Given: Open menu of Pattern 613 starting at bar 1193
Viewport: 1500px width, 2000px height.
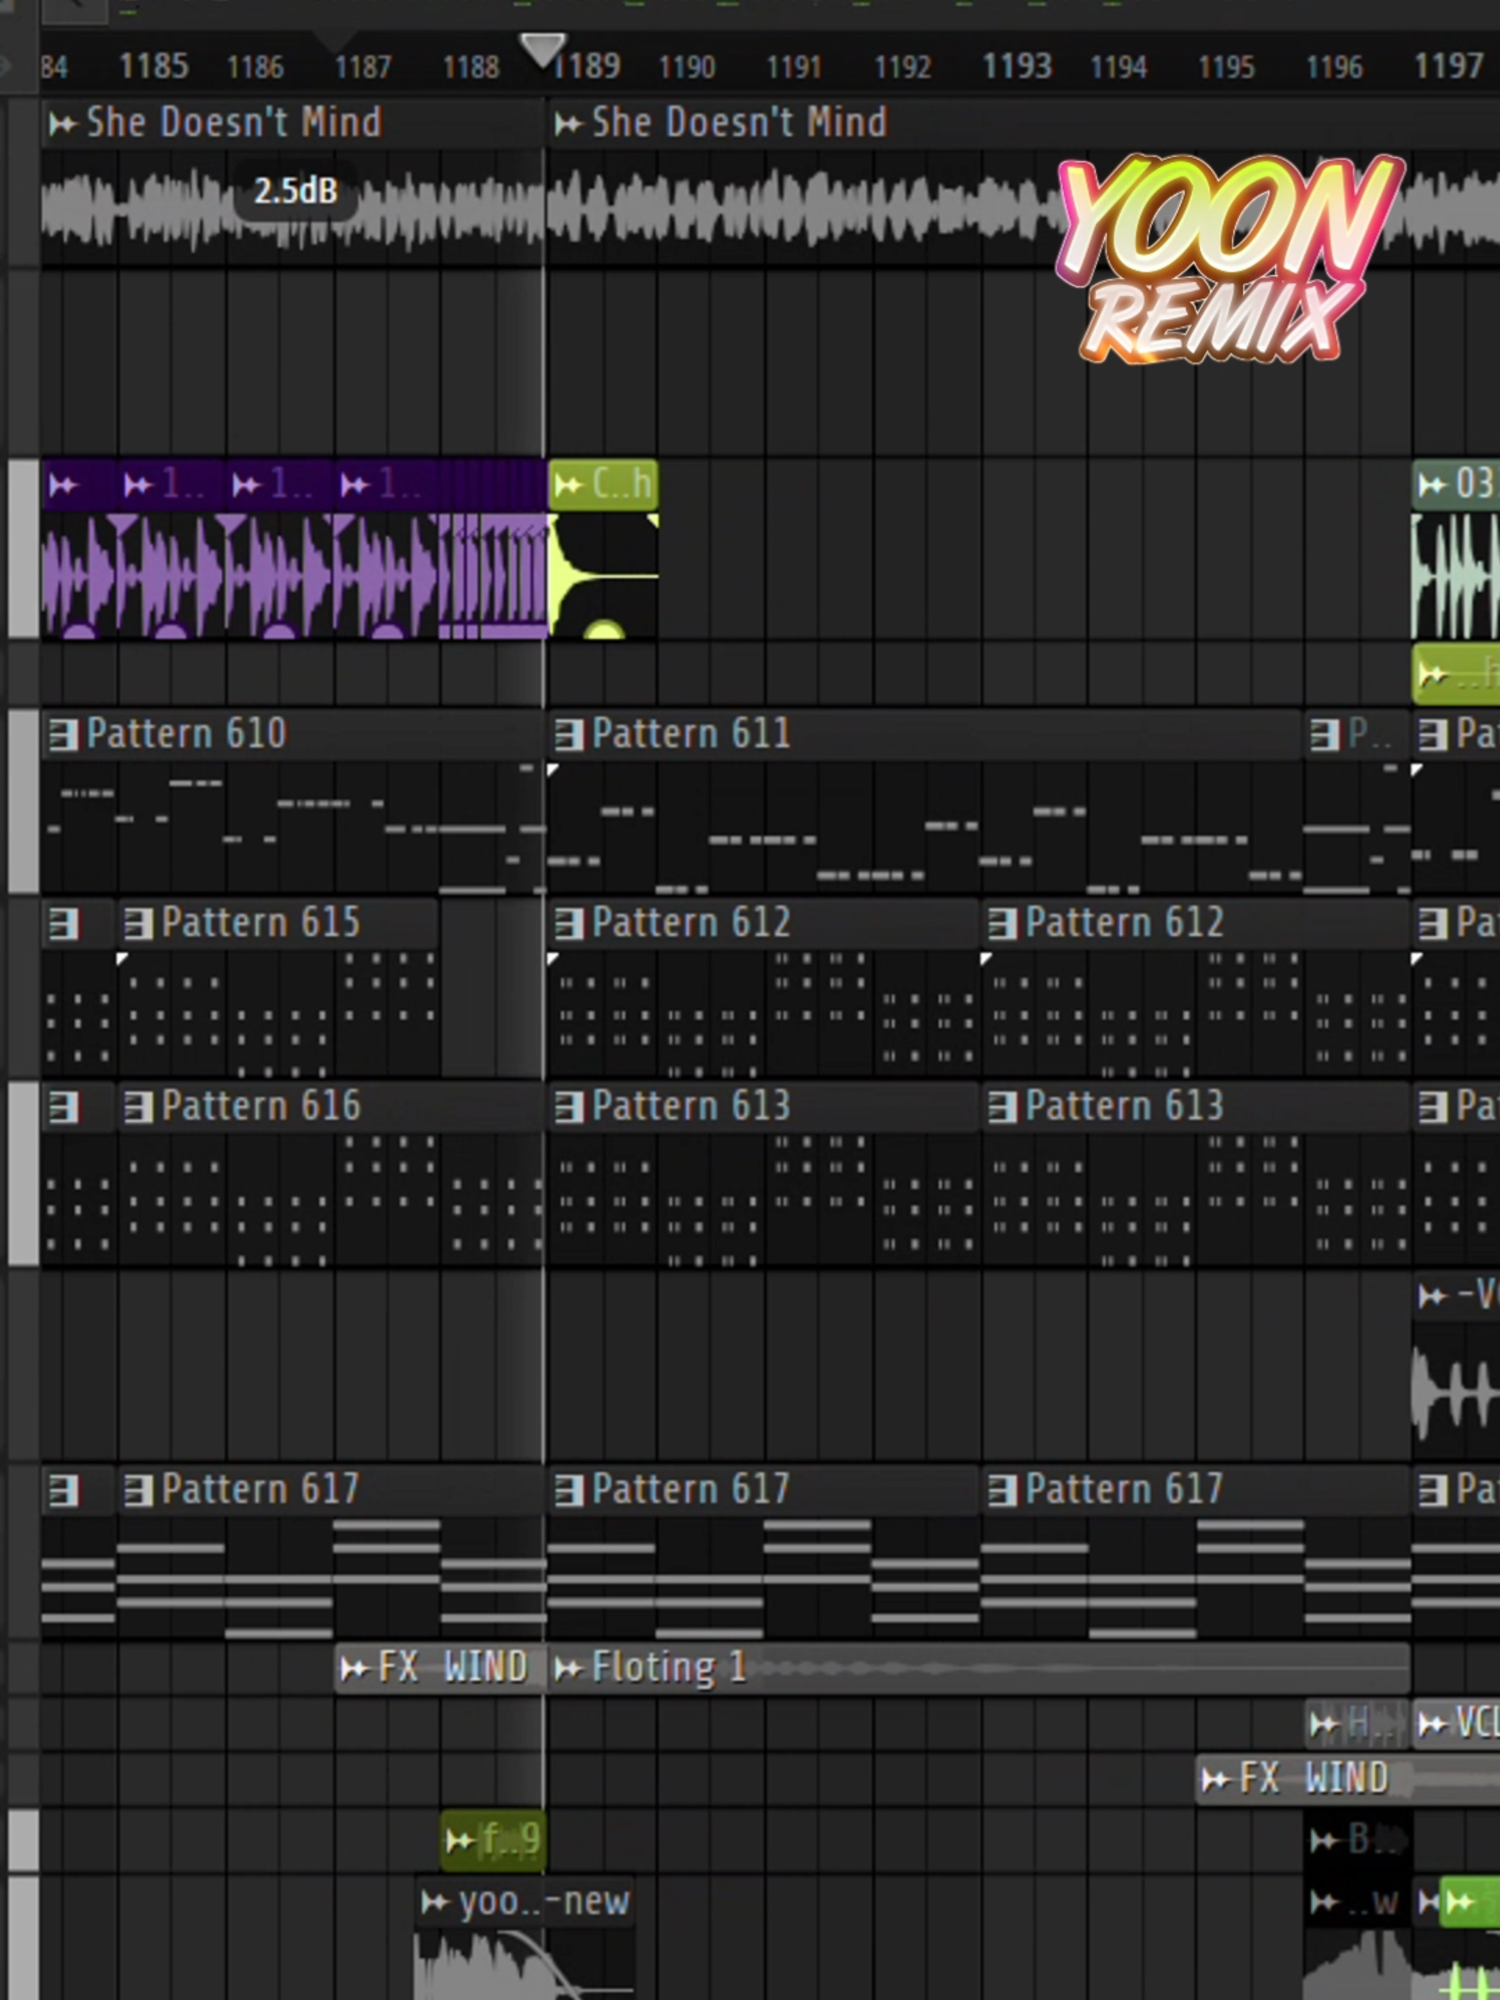Looking at the screenshot, I should coord(1002,1107).
